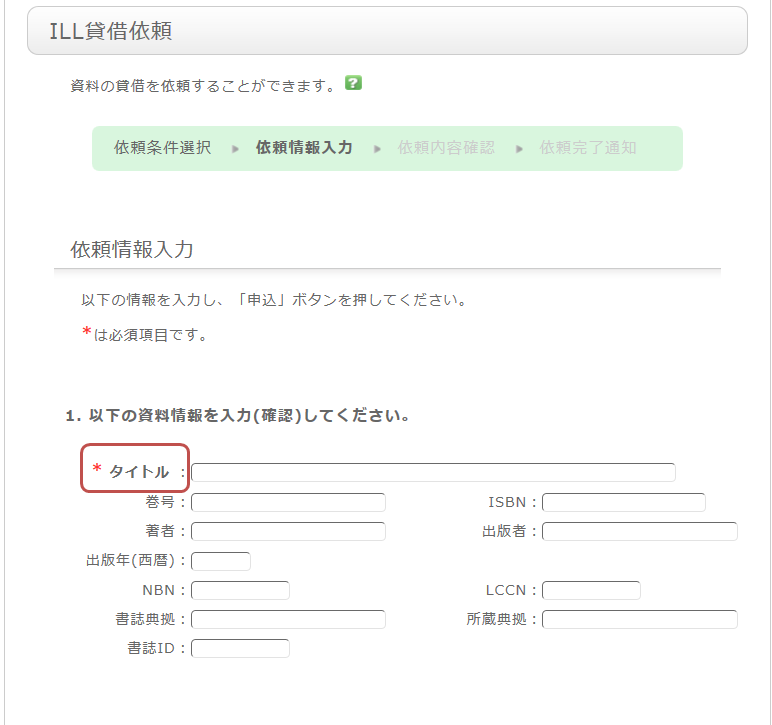772x725 pixels.
Task: Click the 依頼完了通知 step label
Action: click(x=588, y=148)
